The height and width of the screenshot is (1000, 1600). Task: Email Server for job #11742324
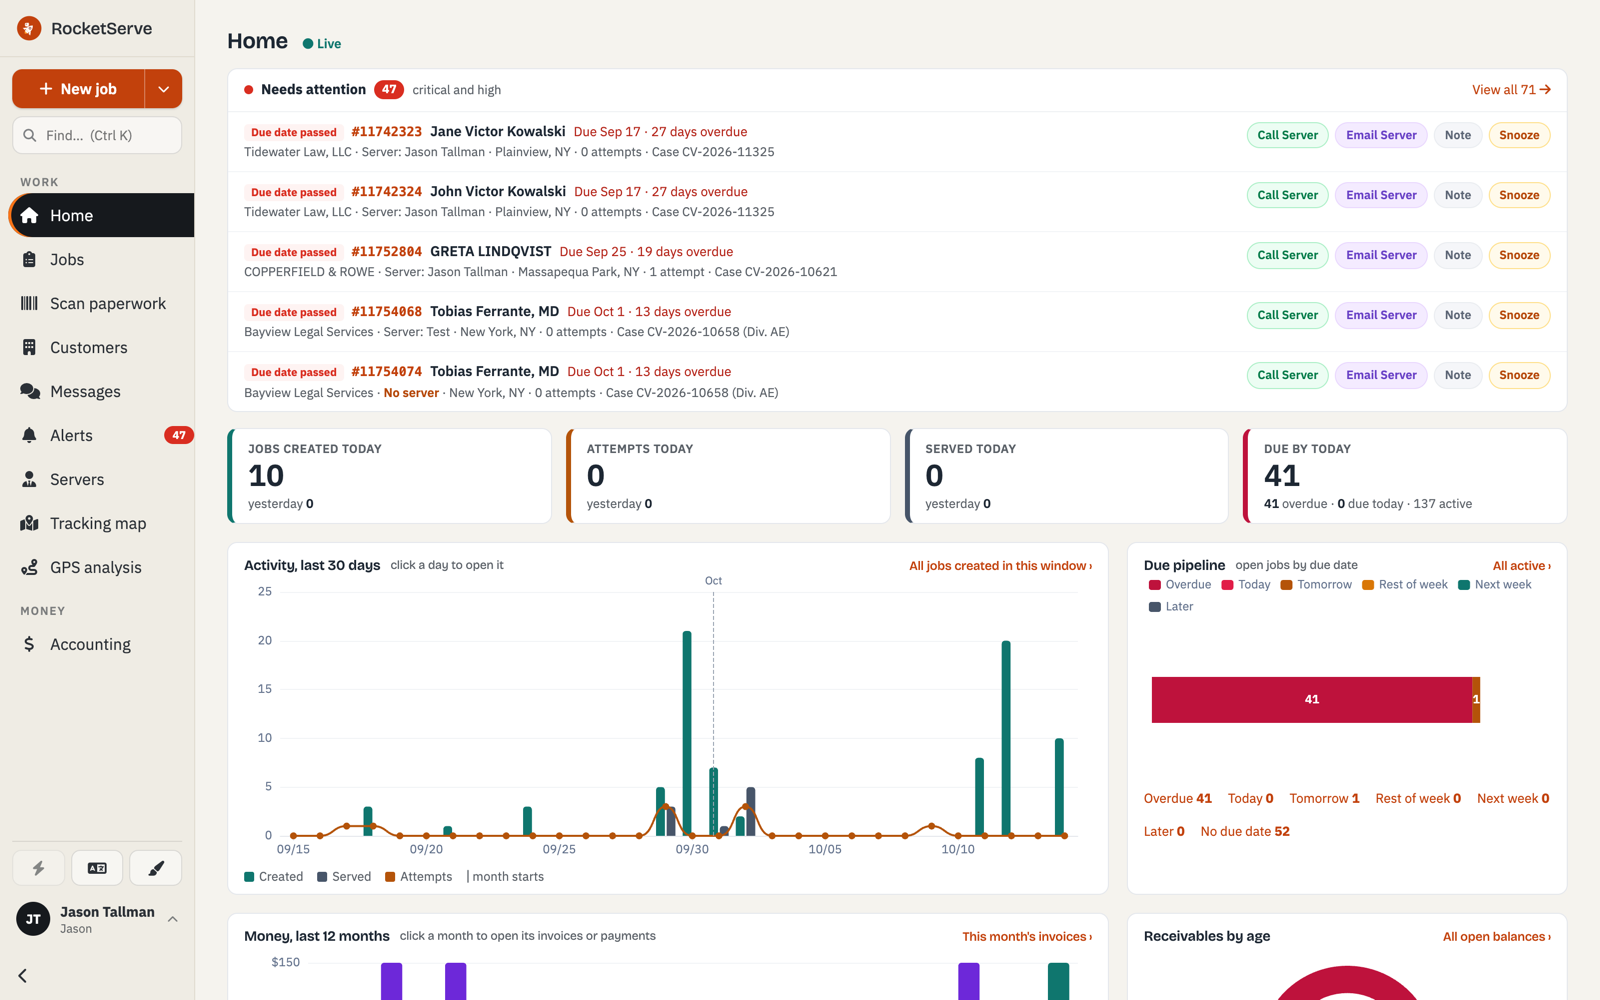pyautogui.click(x=1381, y=195)
